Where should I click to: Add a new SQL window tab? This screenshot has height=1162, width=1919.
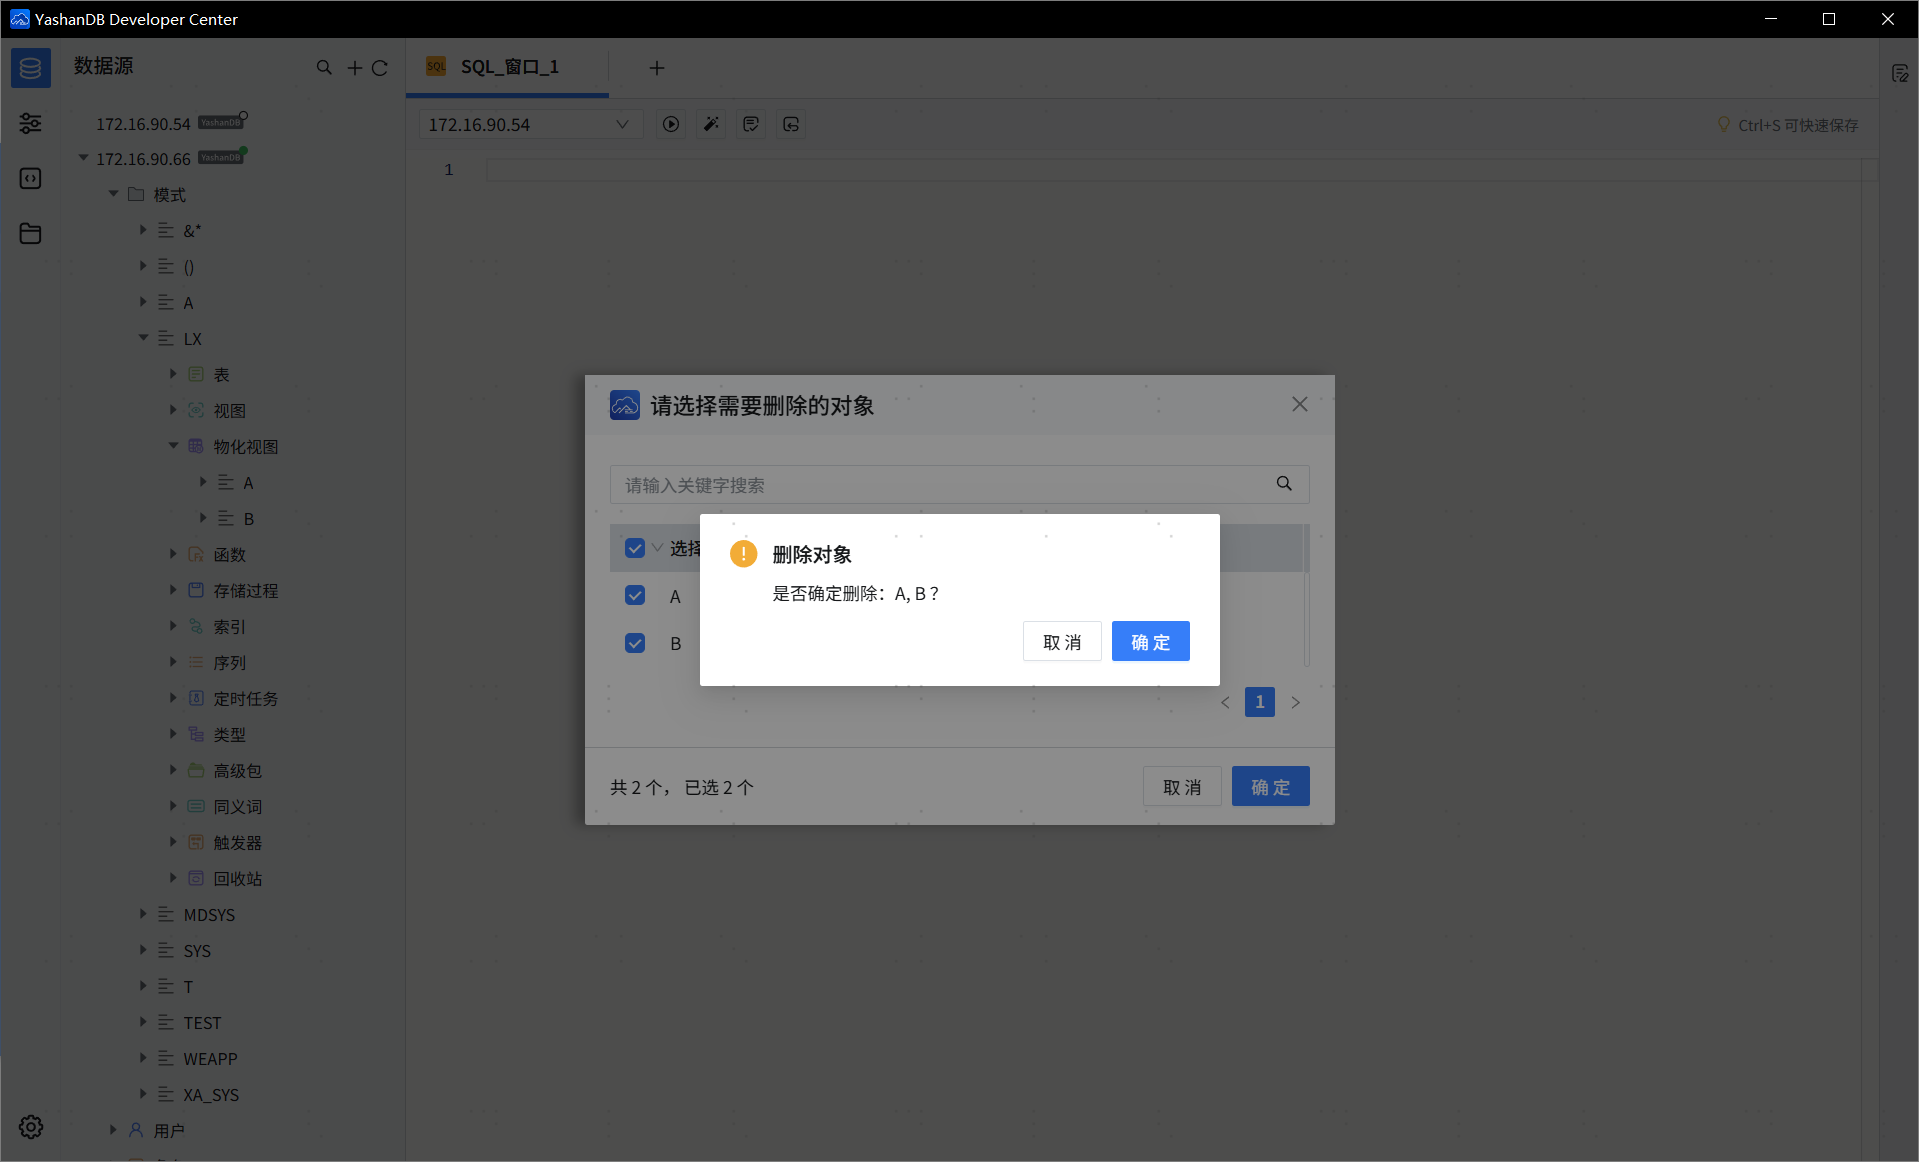click(x=657, y=68)
